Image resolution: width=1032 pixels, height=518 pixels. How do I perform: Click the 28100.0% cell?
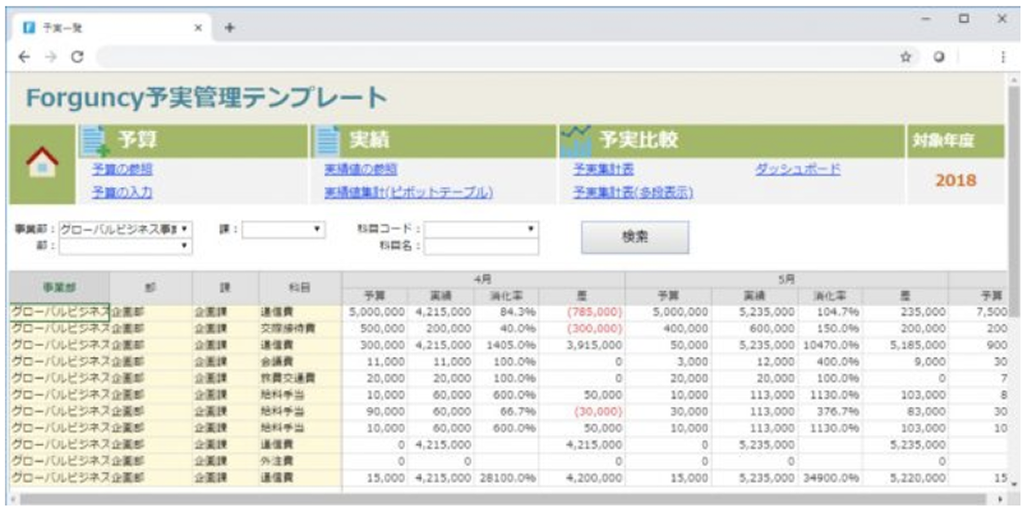(x=506, y=478)
